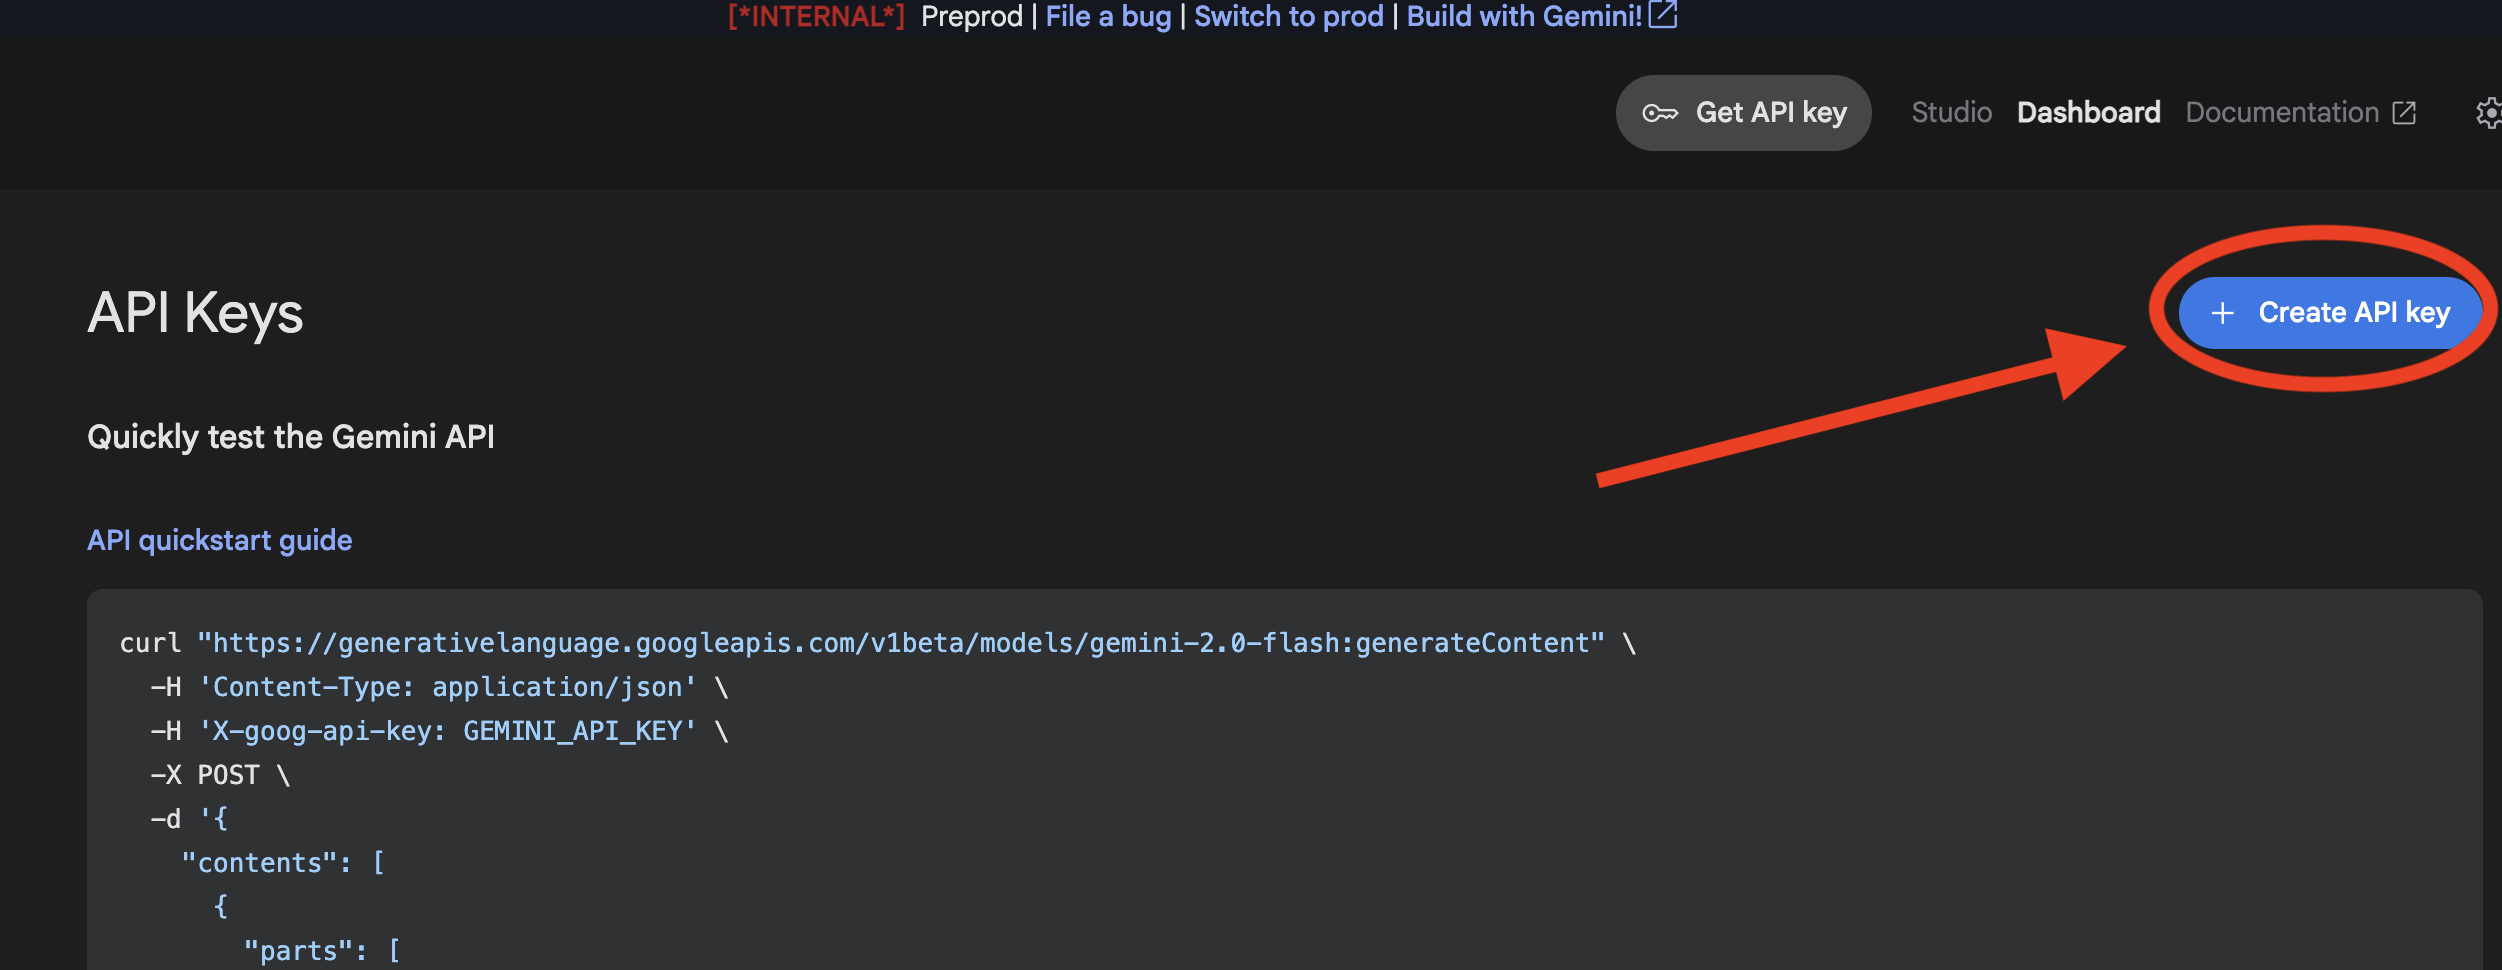Click the Preprod label
The image size is (2502, 970).
(x=972, y=16)
